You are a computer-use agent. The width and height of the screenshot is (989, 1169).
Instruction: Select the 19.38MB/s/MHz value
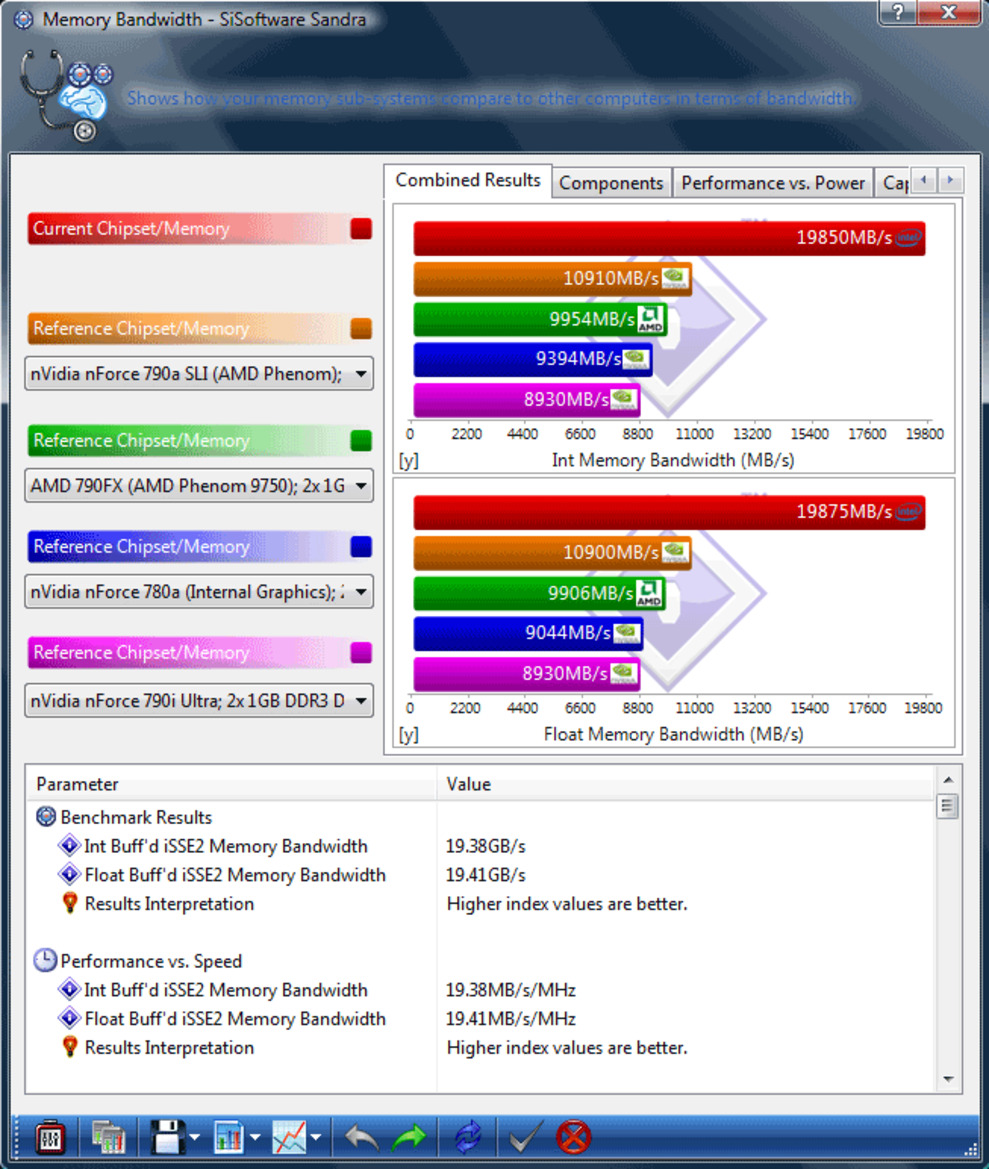[x=511, y=990]
